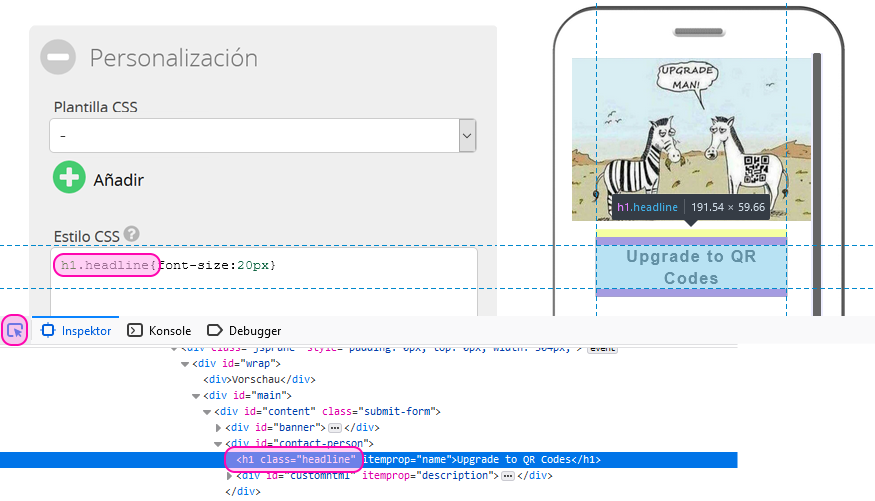Switch to the Konsole tab

click(159, 331)
